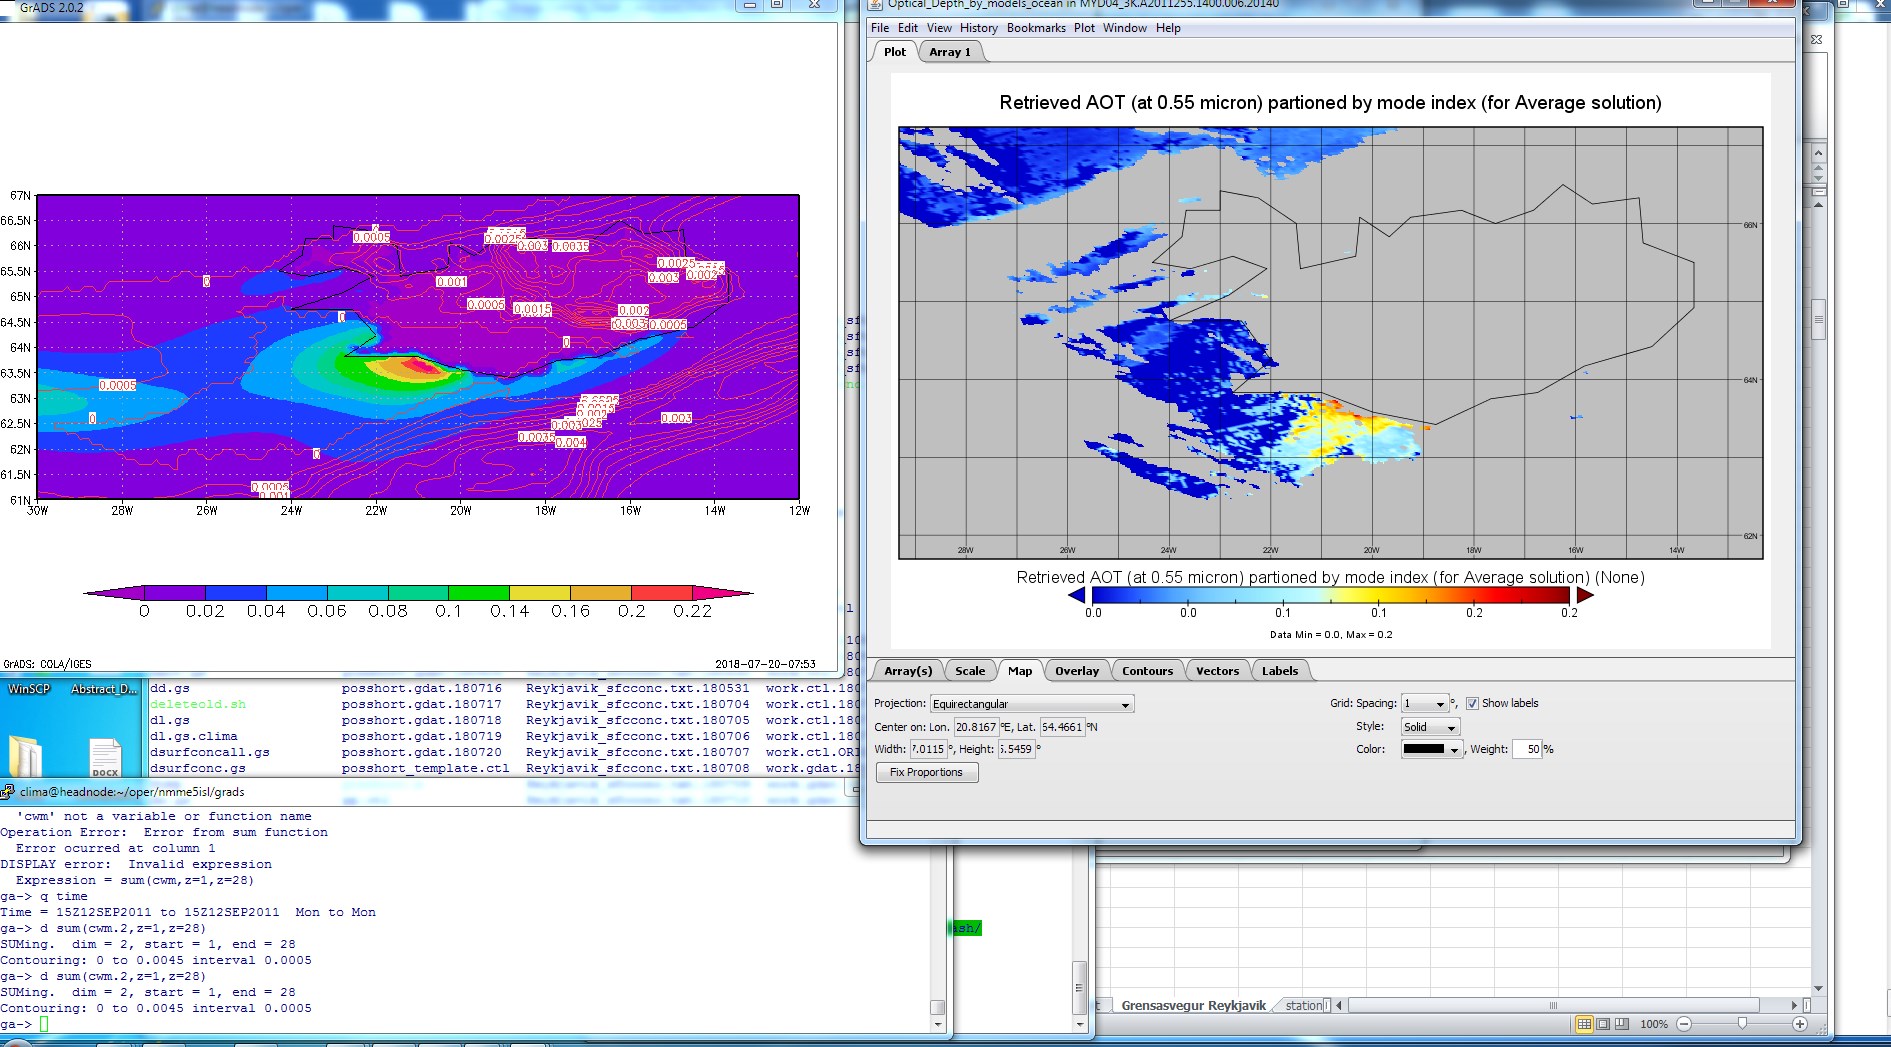Click the Fix Proportions button

927,772
